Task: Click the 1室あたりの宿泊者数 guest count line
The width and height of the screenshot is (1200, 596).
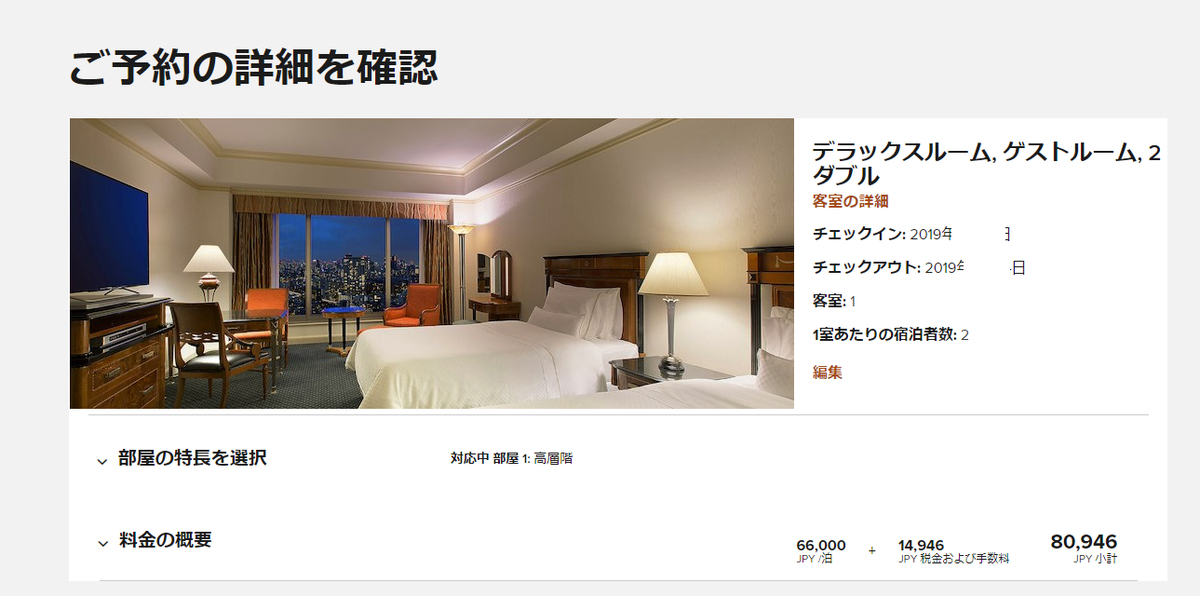Action: (891, 335)
